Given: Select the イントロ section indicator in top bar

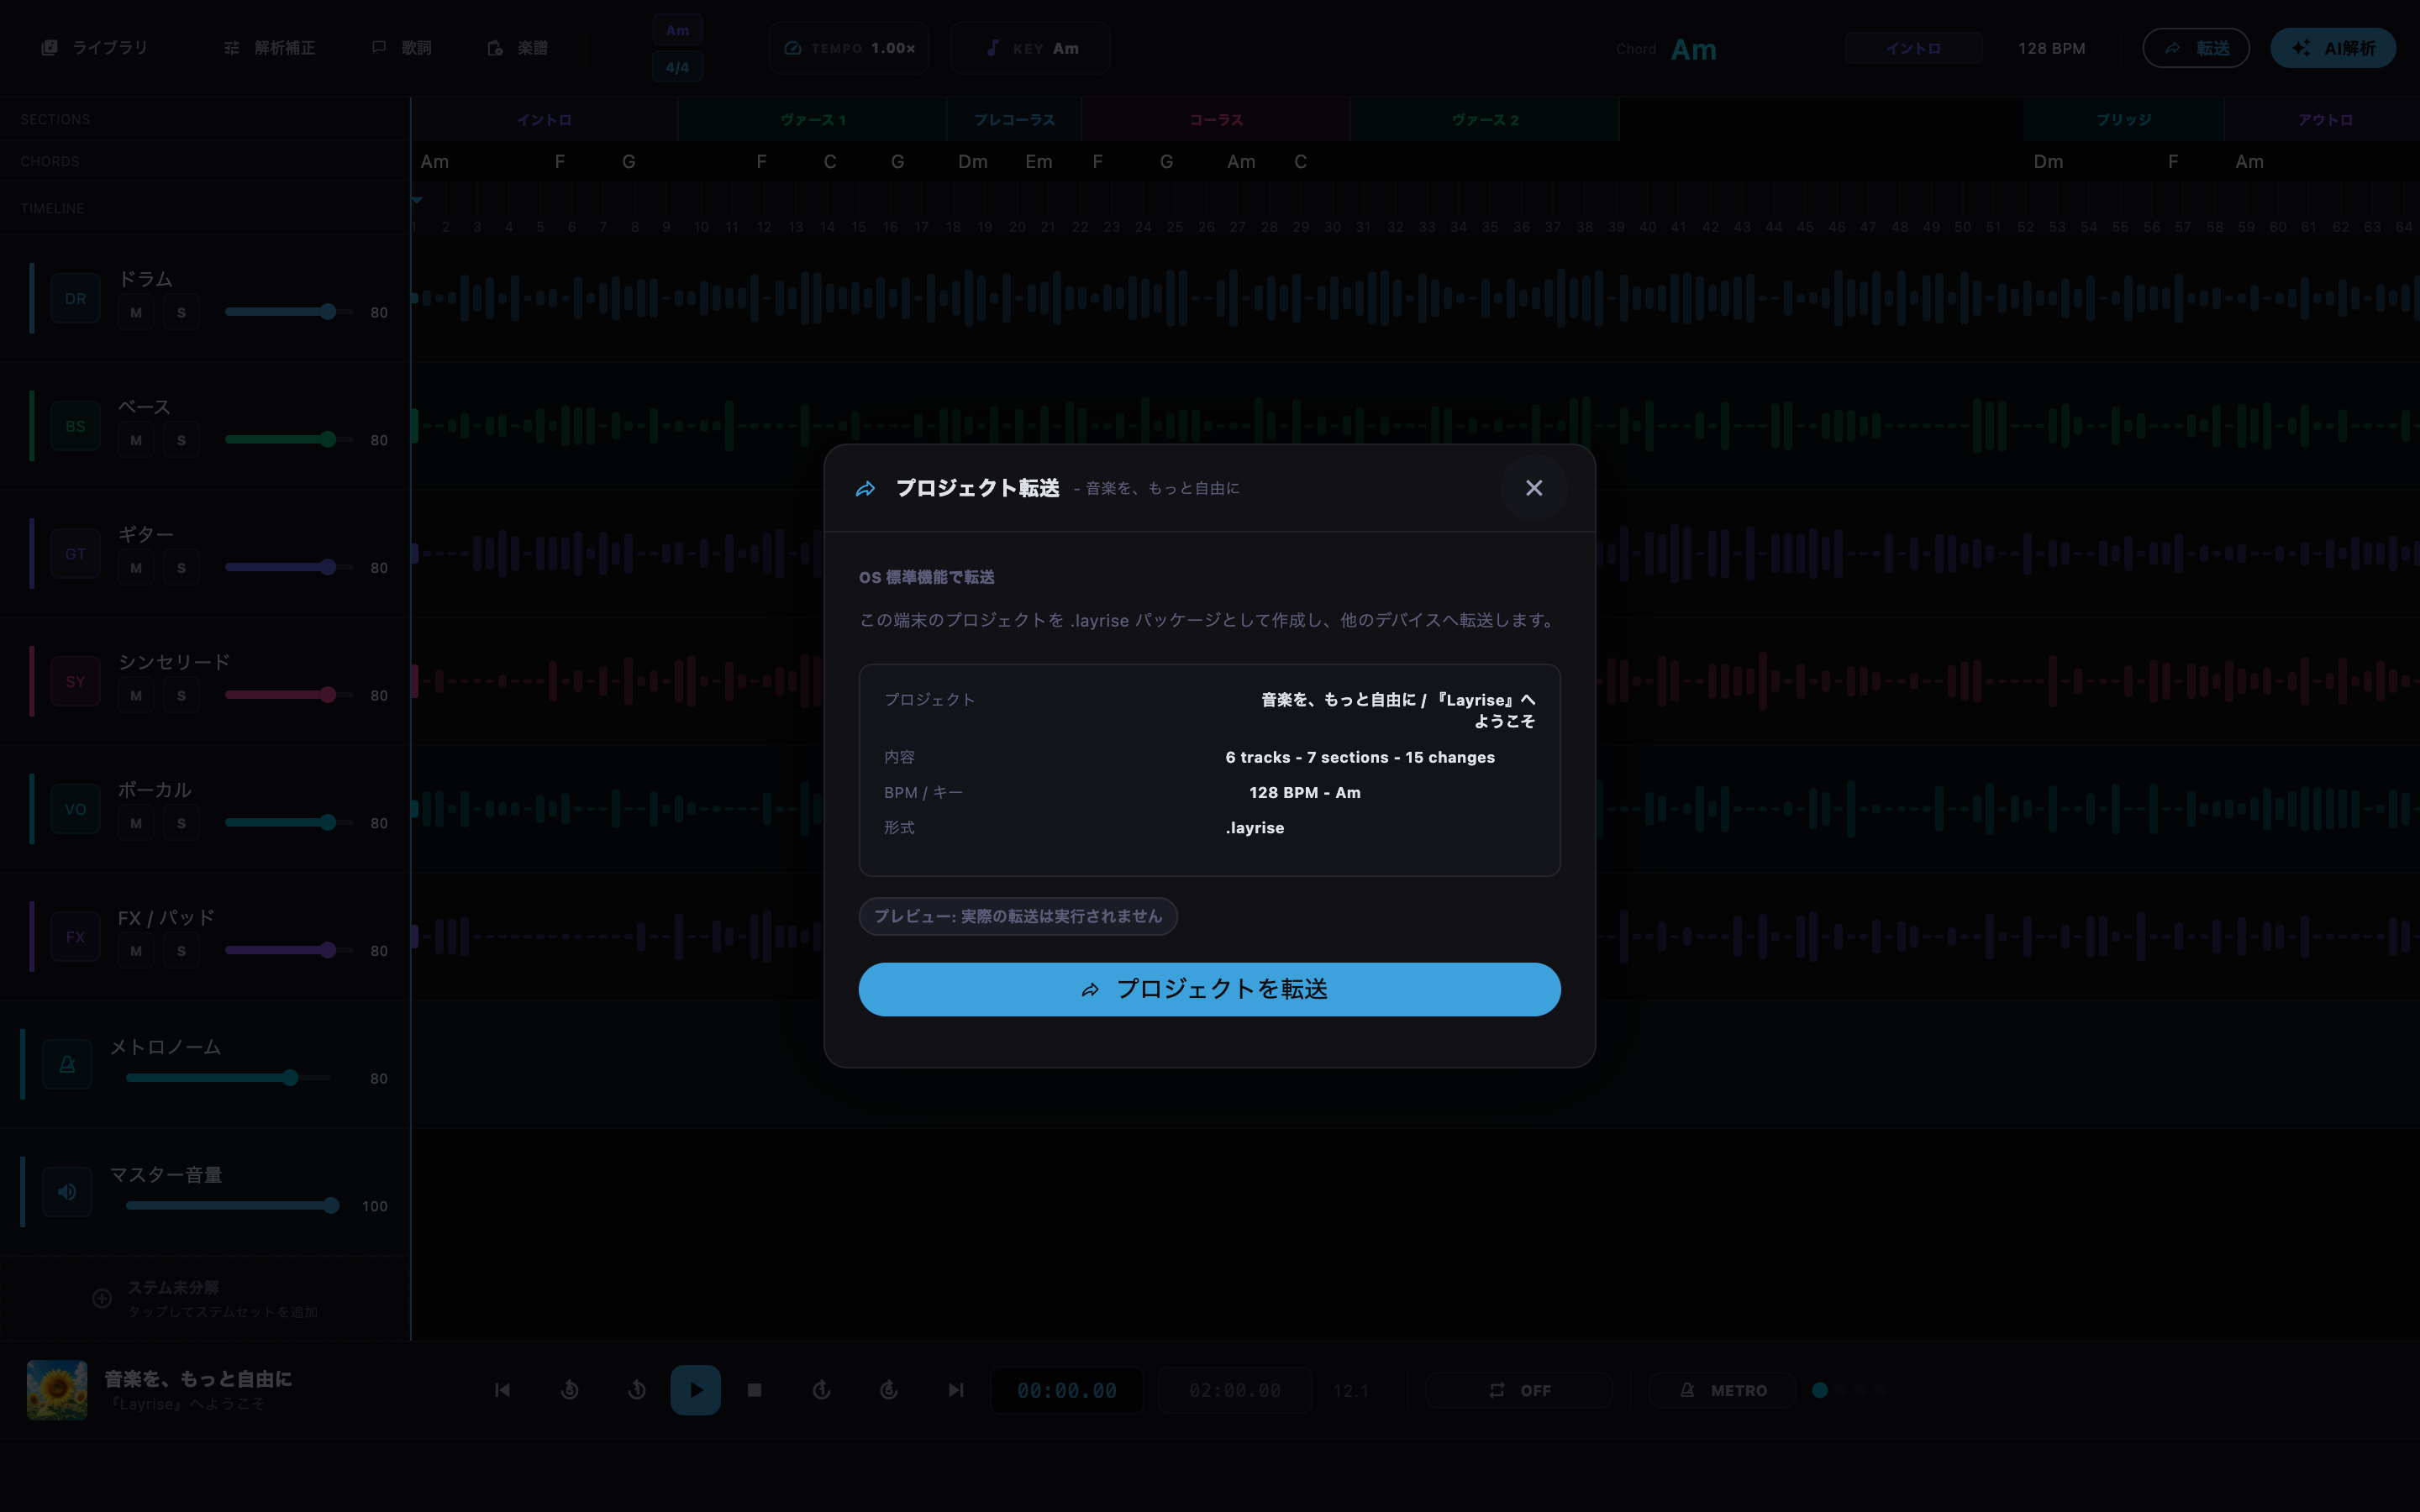Looking at the screenshot, I should point(1913,48).
